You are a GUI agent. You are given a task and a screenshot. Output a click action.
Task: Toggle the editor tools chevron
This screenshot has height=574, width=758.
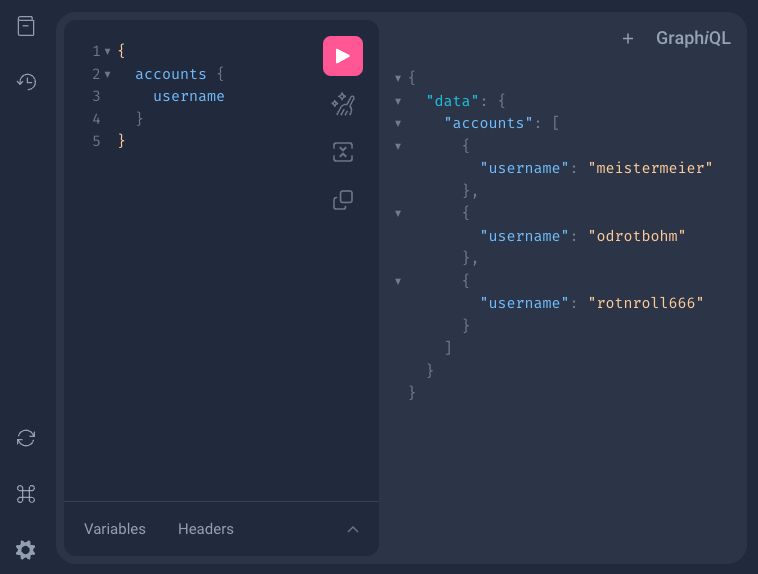click(353, 529)
